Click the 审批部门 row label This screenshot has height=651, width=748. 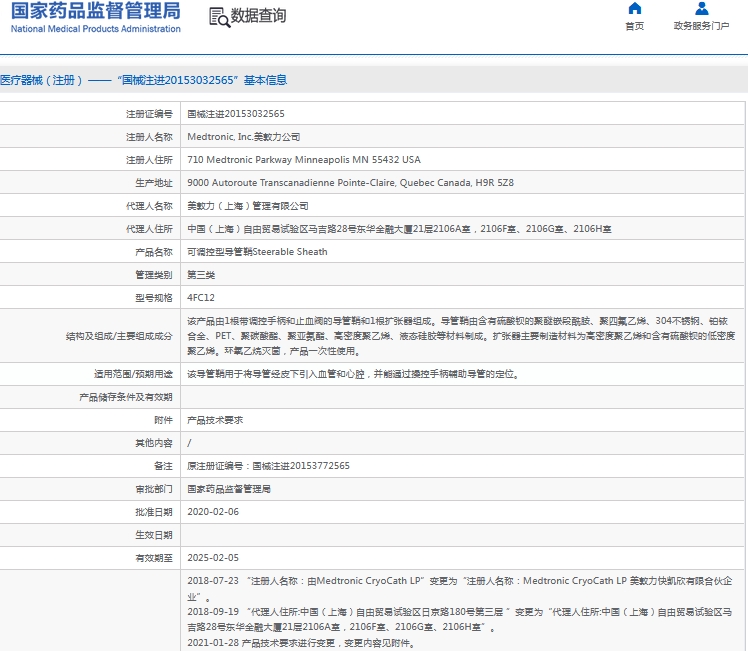154,489
